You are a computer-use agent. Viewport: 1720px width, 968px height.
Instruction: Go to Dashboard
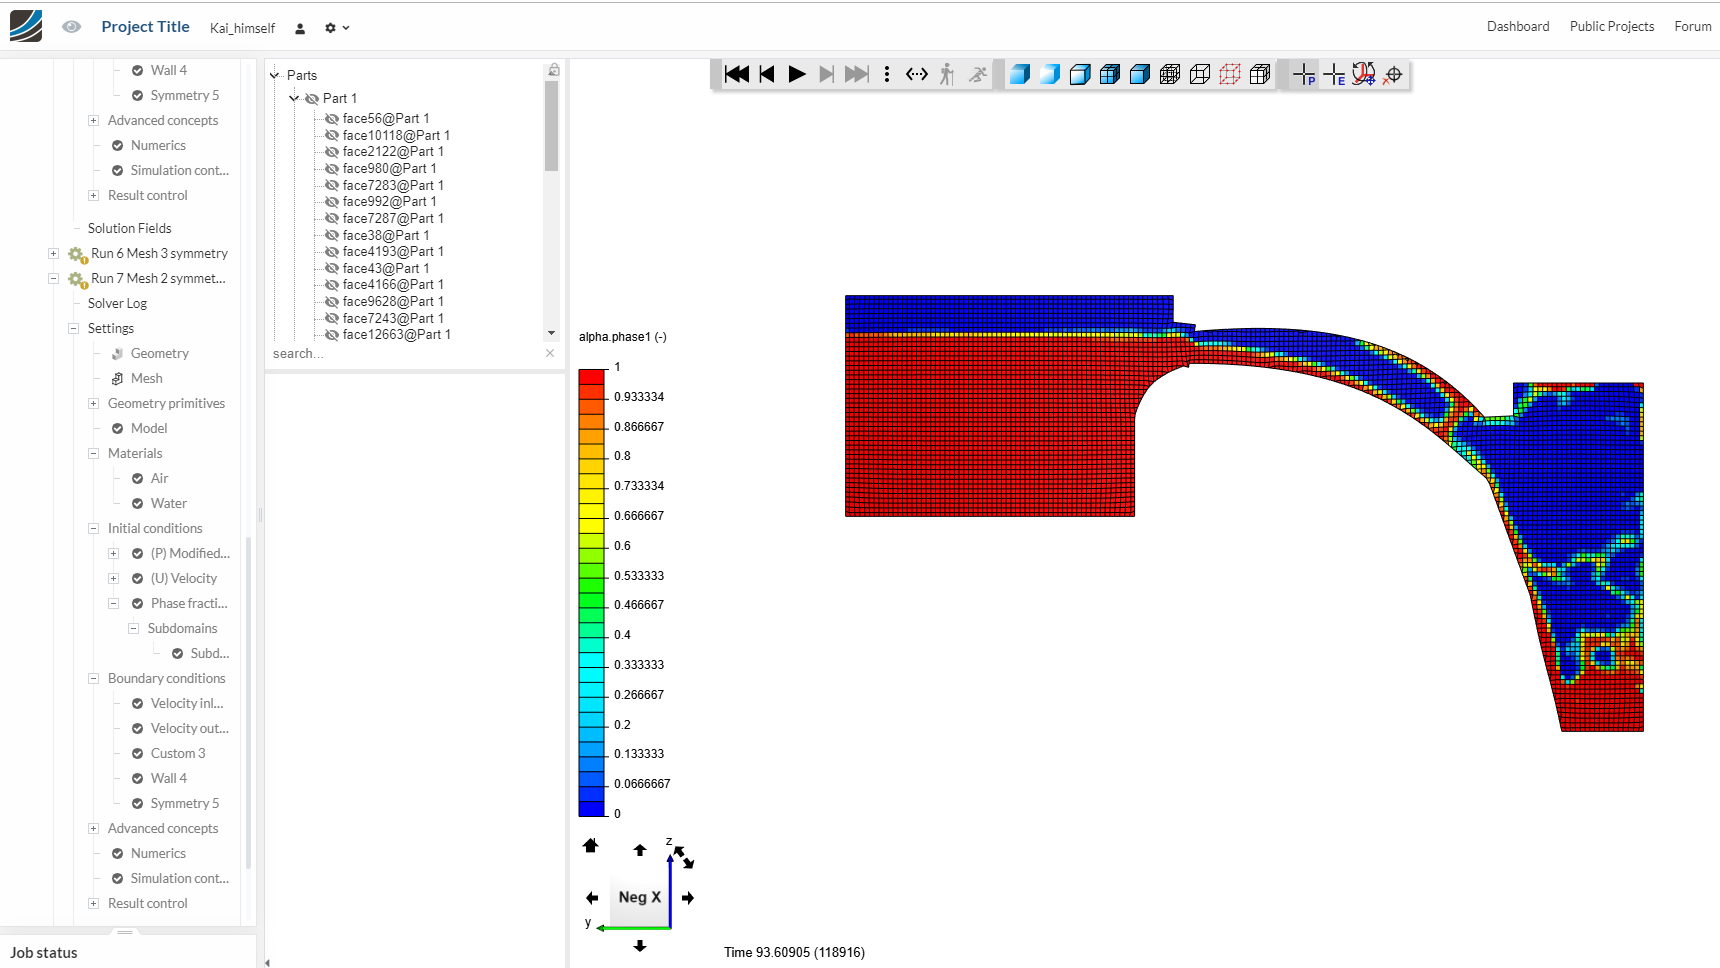click(1517, 27)
